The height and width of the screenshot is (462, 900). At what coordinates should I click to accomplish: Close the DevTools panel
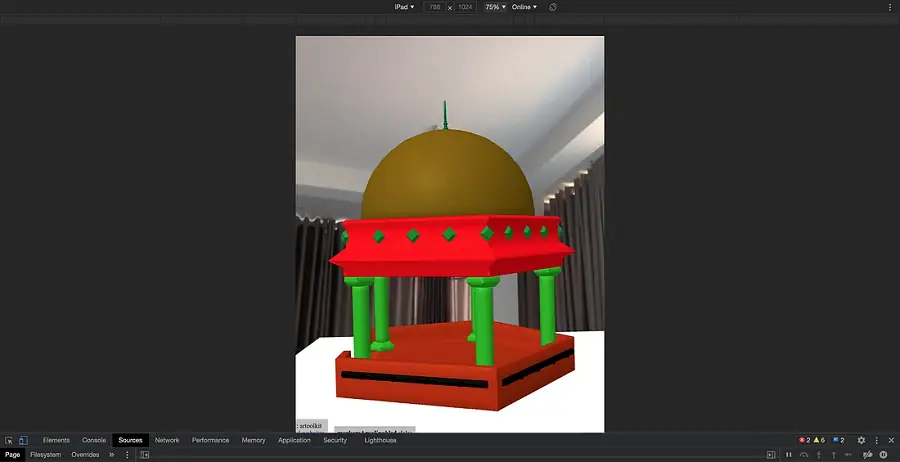click(891, 440)
